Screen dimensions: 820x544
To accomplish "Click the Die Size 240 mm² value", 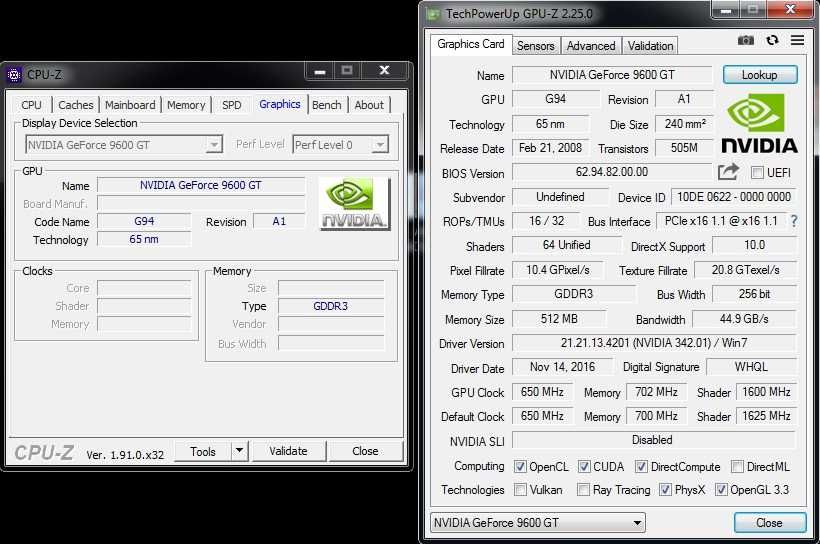I will pos(685,124).
